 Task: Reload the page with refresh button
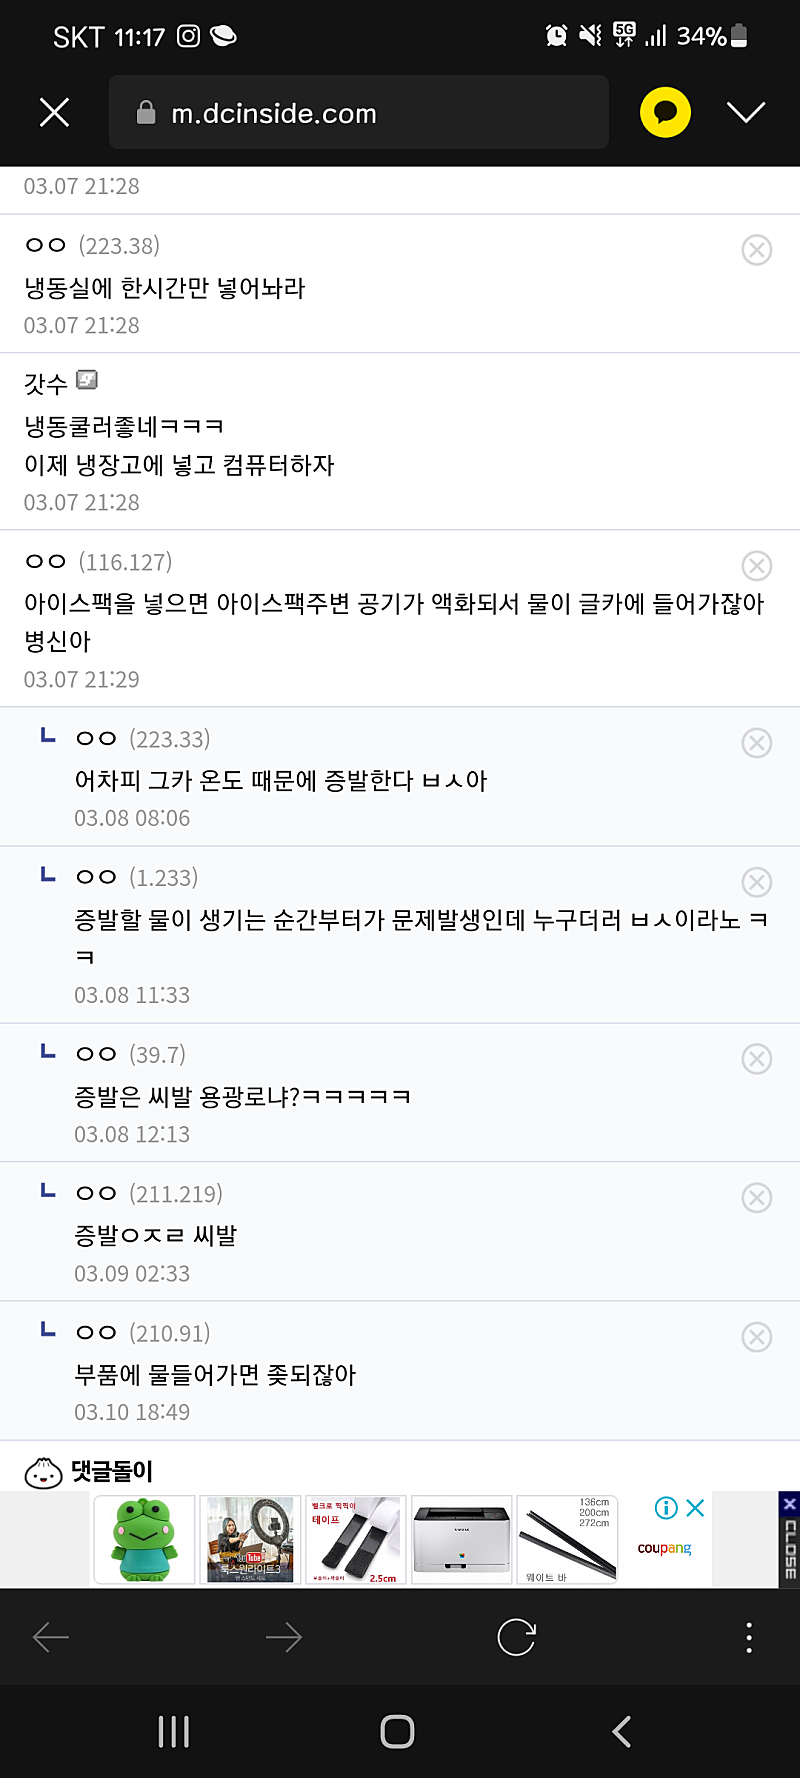516,1637
